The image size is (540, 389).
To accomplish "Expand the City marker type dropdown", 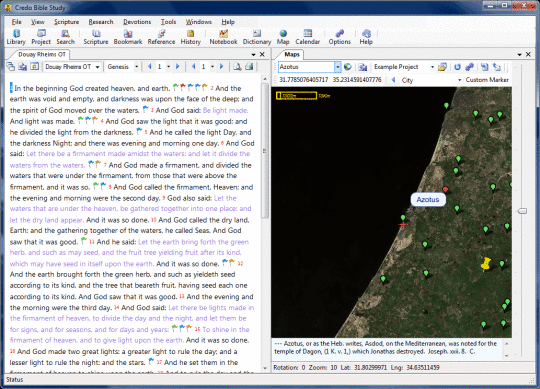I will (459, 80).
